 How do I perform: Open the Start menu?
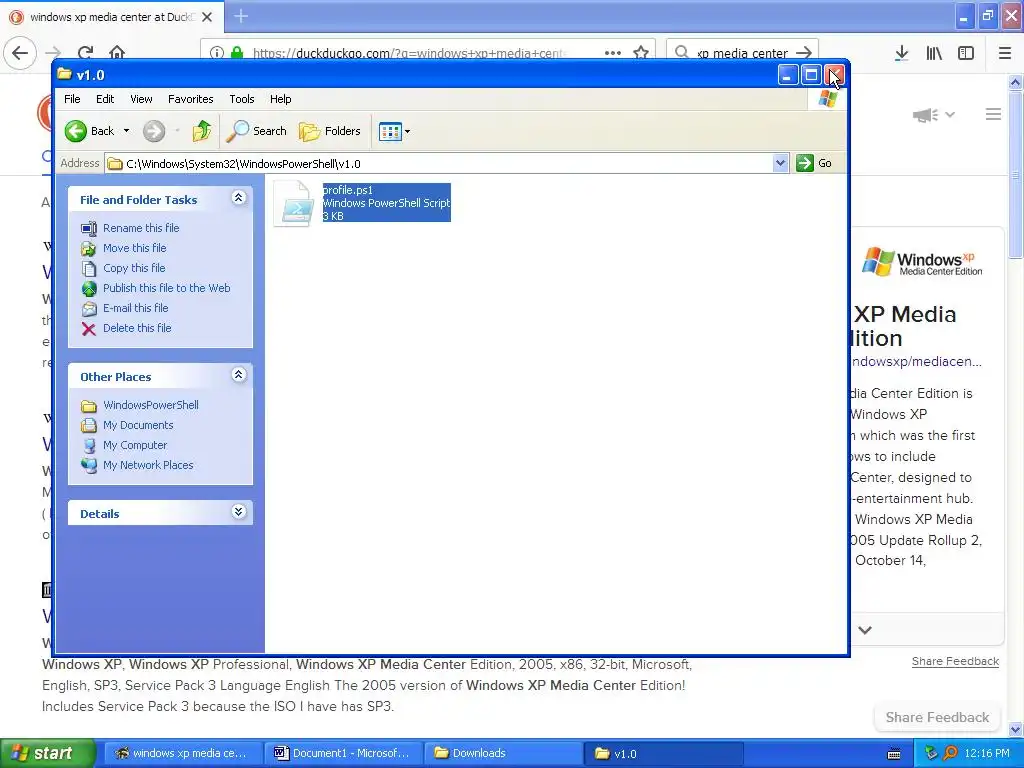[x=46, y=754]
